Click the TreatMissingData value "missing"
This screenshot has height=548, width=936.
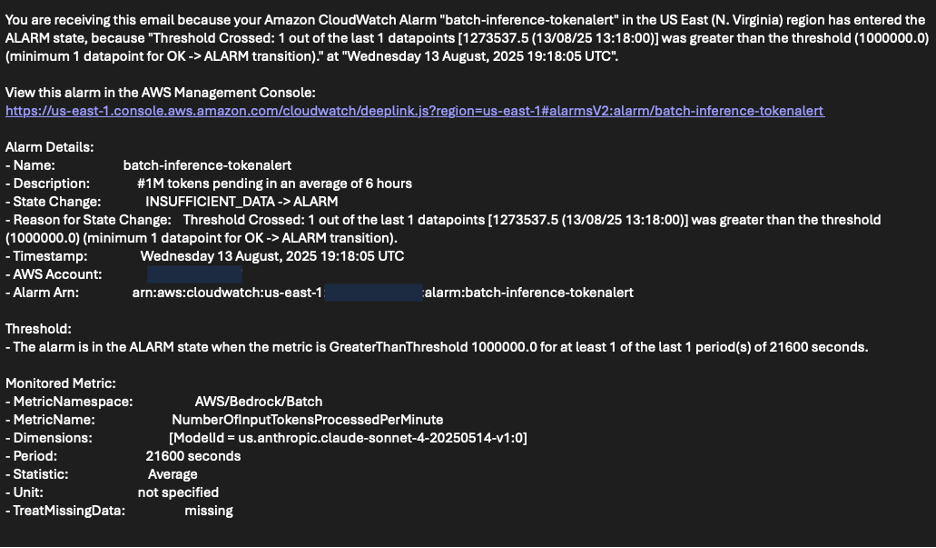(x=209, y=510)
